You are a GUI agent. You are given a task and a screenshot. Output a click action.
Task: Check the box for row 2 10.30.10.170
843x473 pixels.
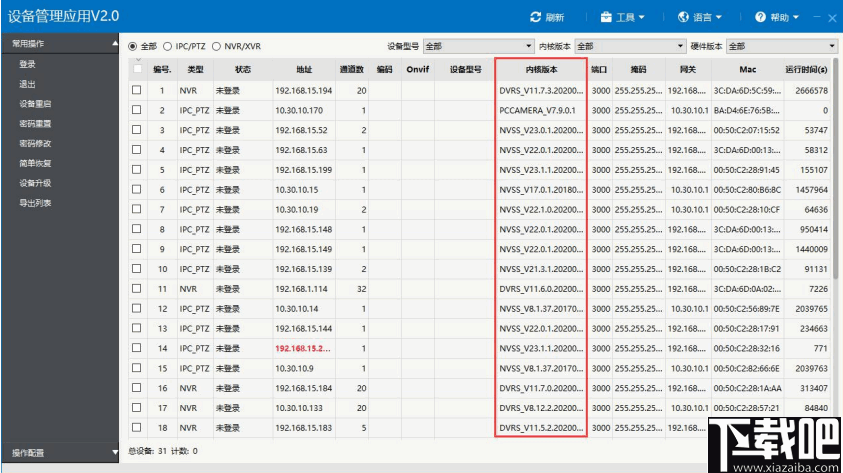pos(137,110)
